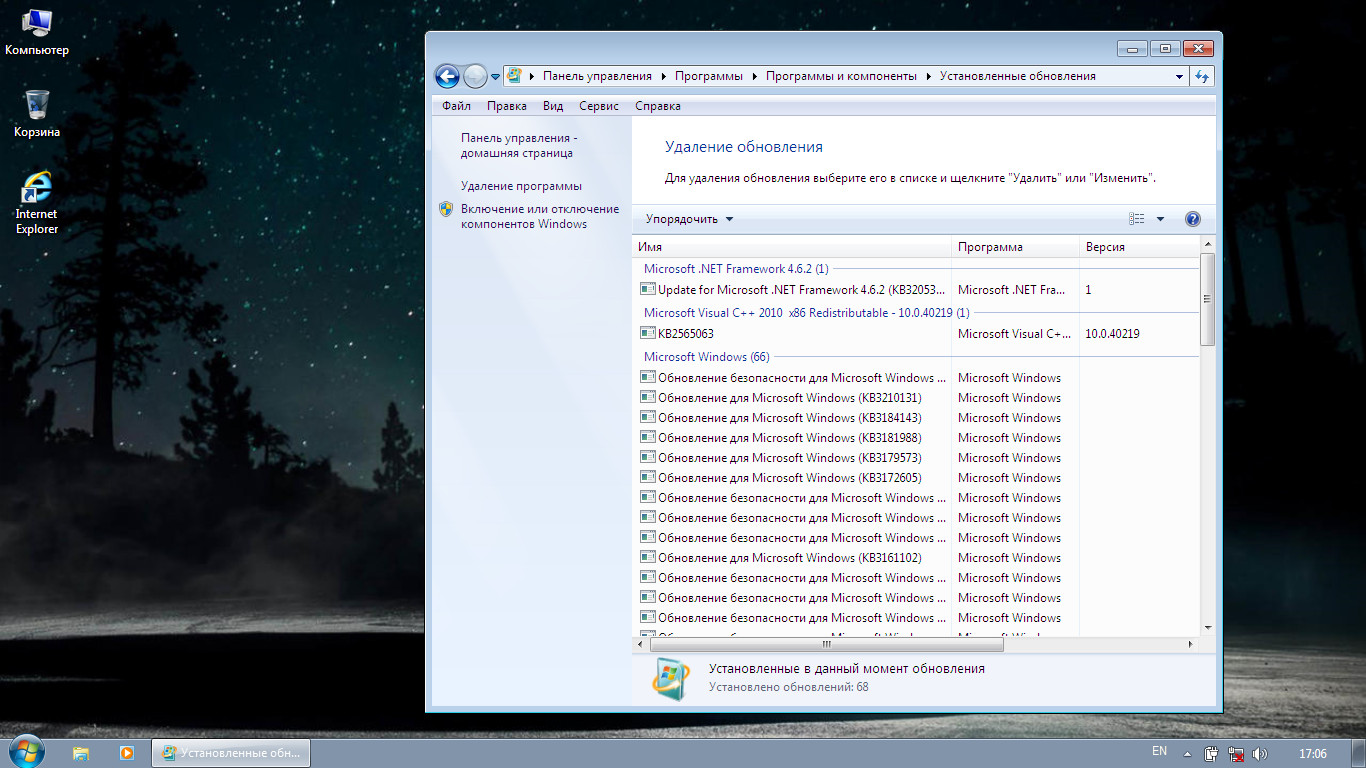1366x768 pixels.
Task: Navigate to Программы и компоненты breadcrumb
Action: [841, 76]
